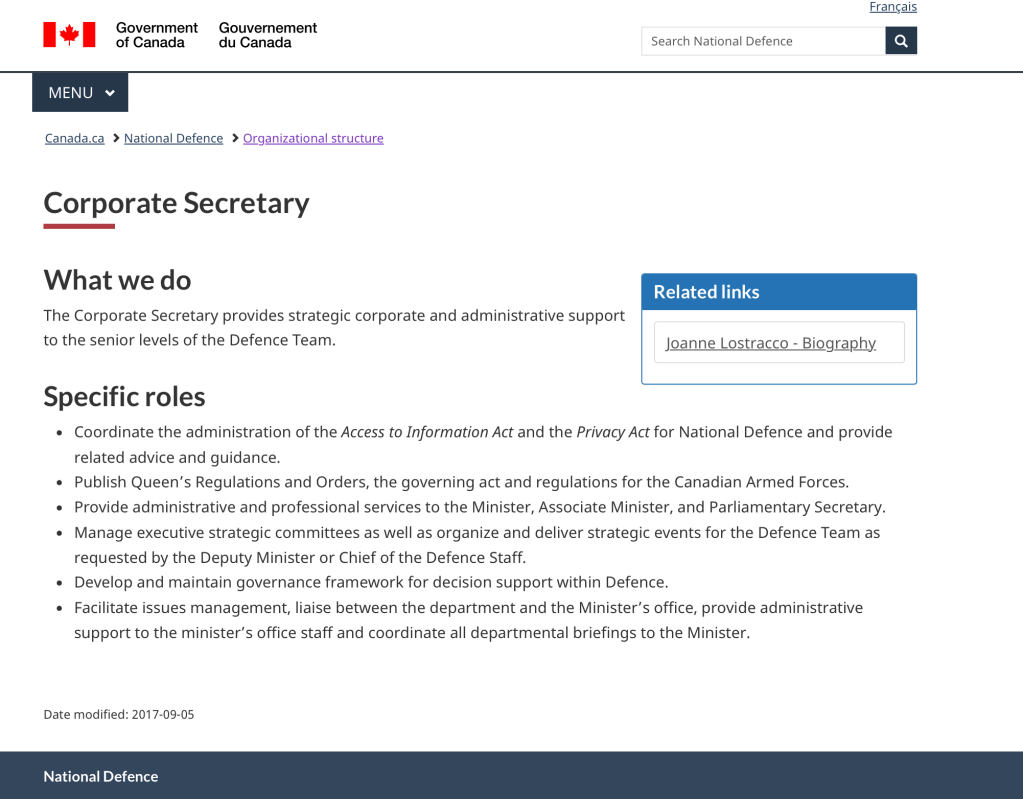Image resolution: width=1023 pixels, height=799 pixels.
Task: Click the Specific roles heading
Action: [x=124, y=397]
